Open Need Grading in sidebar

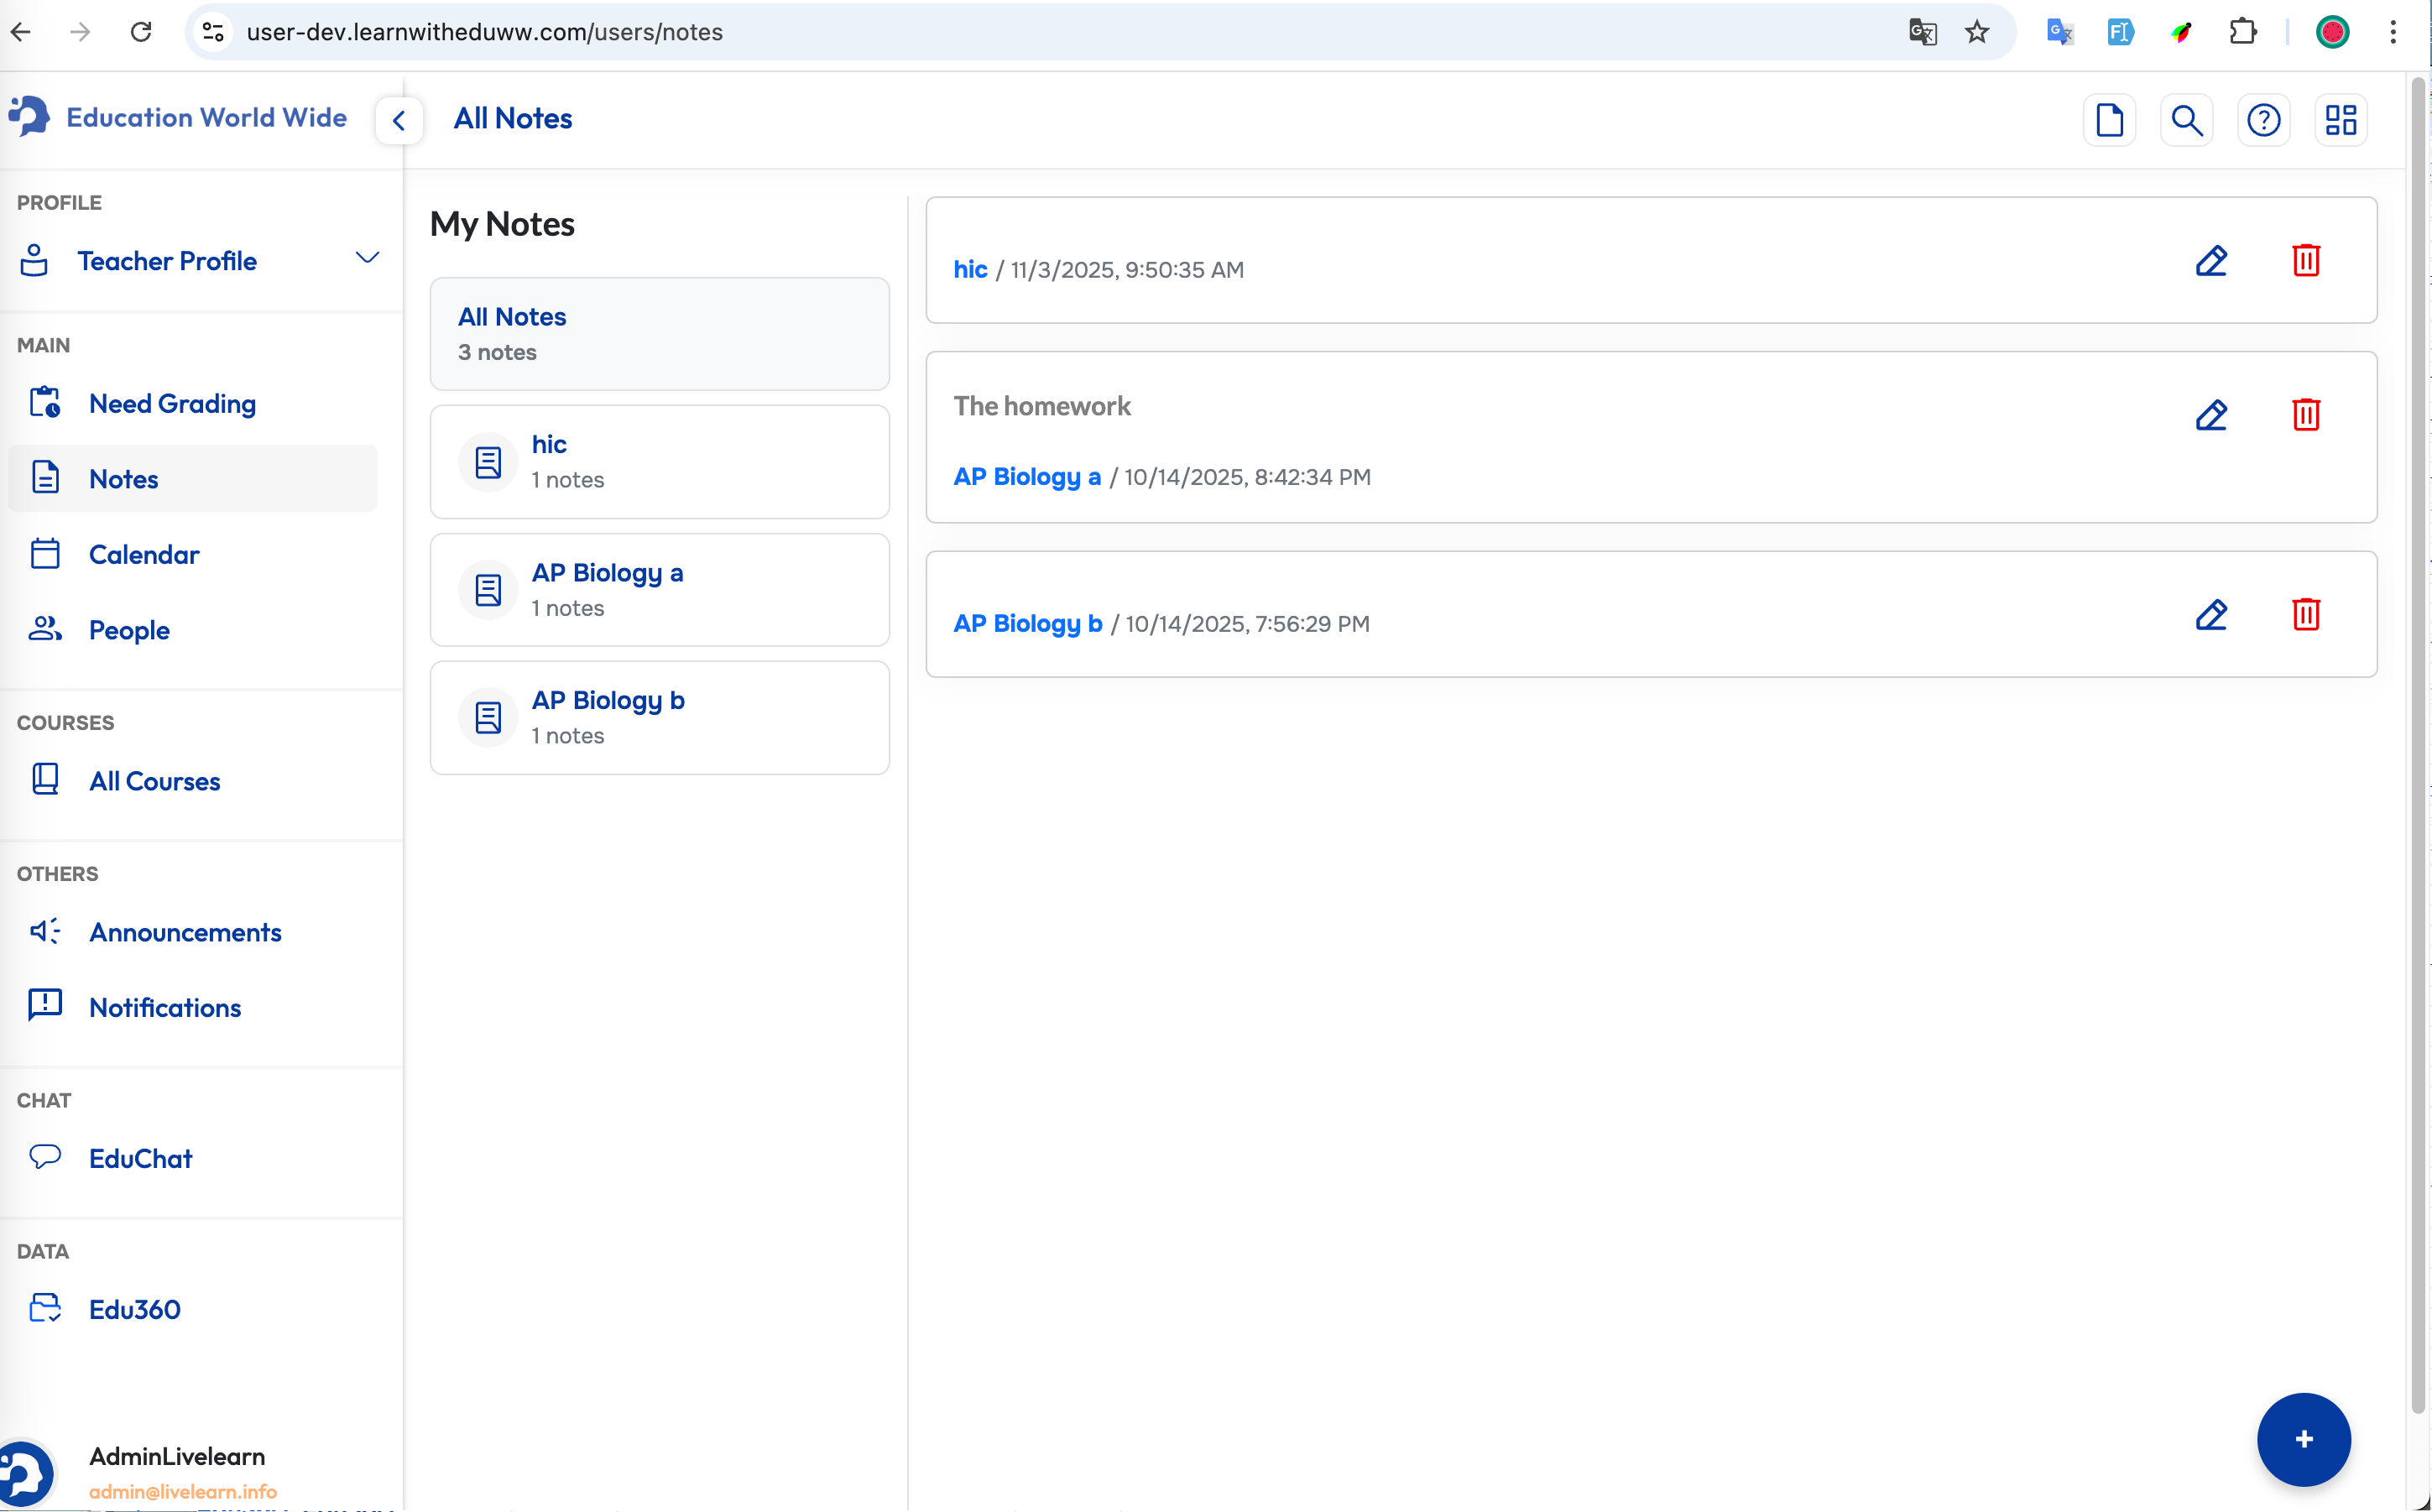point(172,404)
